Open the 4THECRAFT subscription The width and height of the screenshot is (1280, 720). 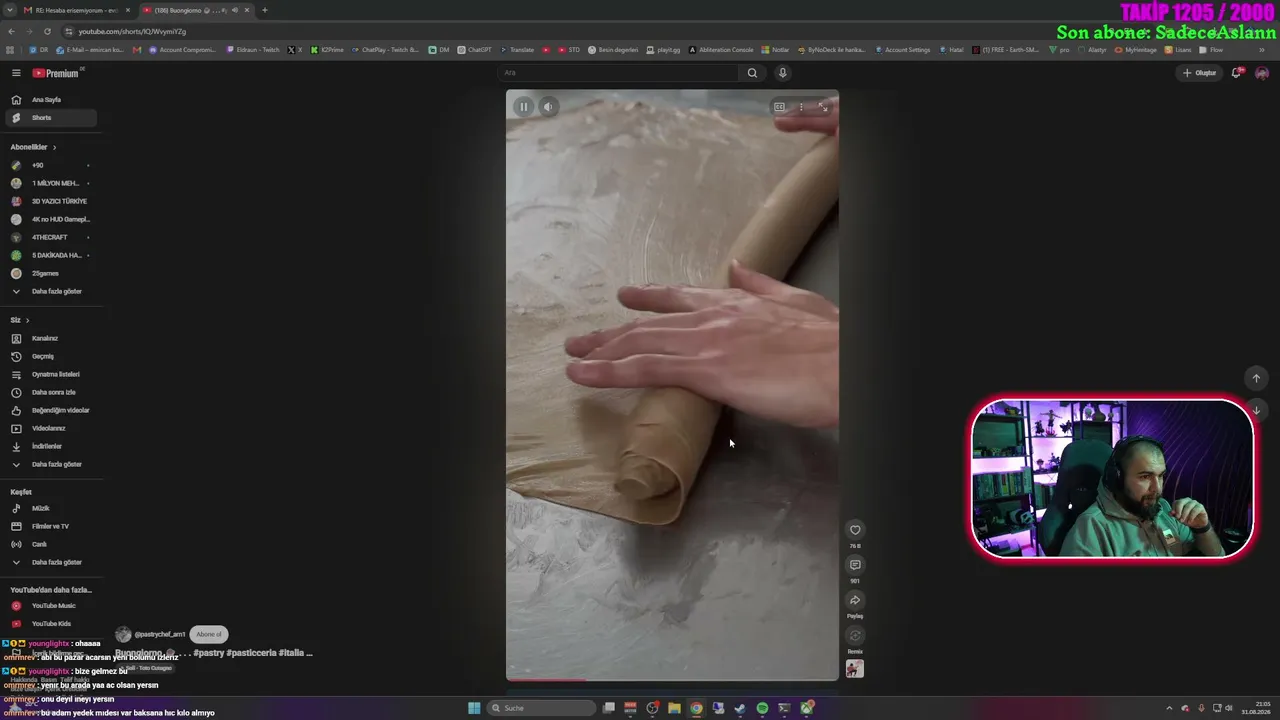(x=50, y=237)
